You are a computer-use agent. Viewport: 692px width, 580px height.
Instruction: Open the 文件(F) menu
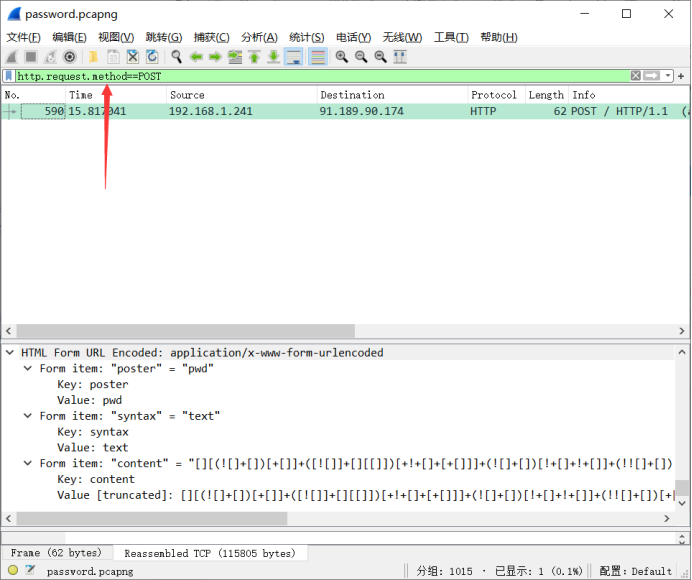23,38
